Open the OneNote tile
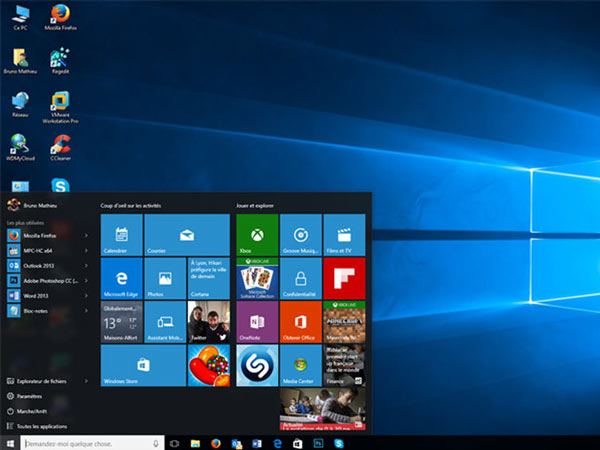This screenshot has height=450, width=600. pyautogui.click(x=257, y=322)
